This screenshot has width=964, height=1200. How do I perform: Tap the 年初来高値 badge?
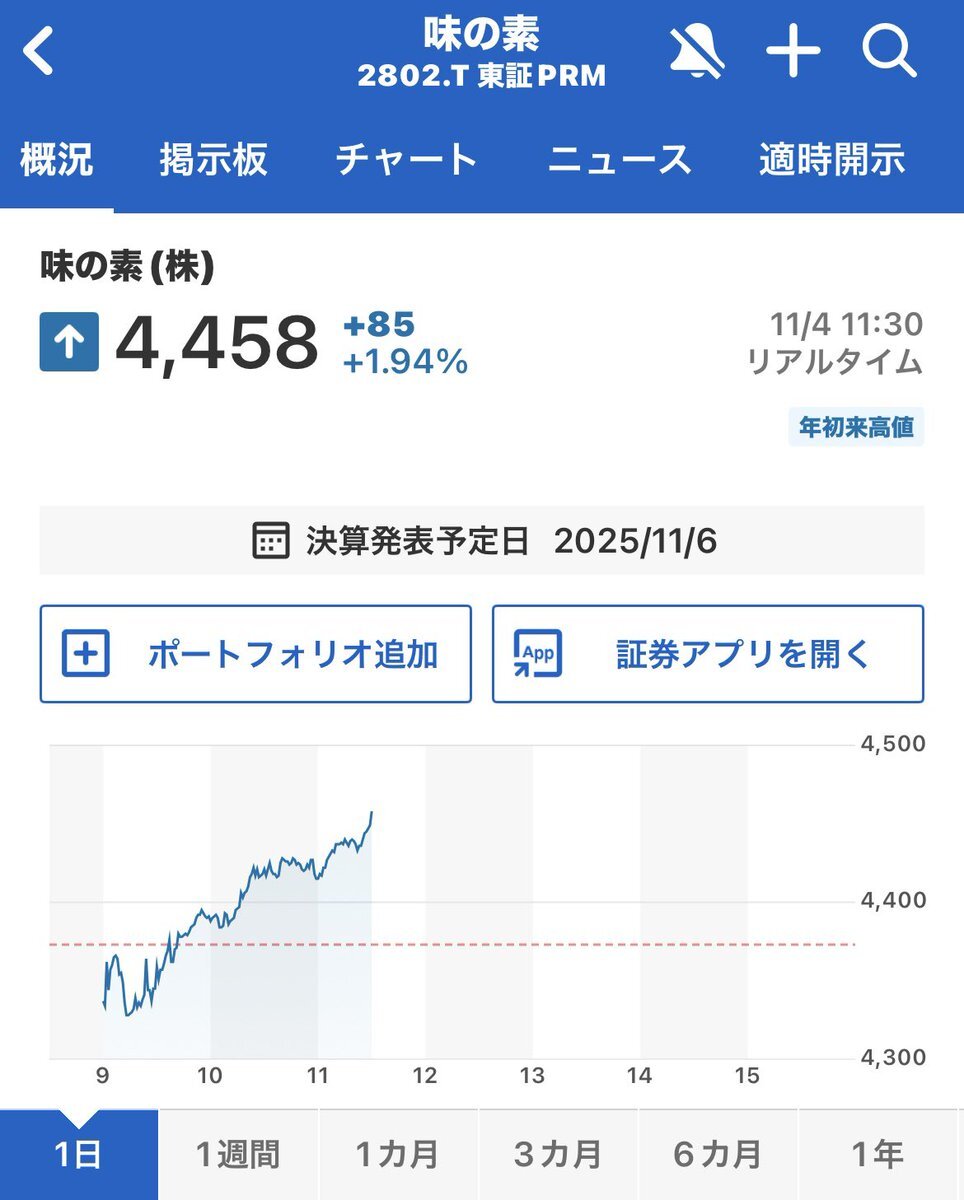(856, 427)
